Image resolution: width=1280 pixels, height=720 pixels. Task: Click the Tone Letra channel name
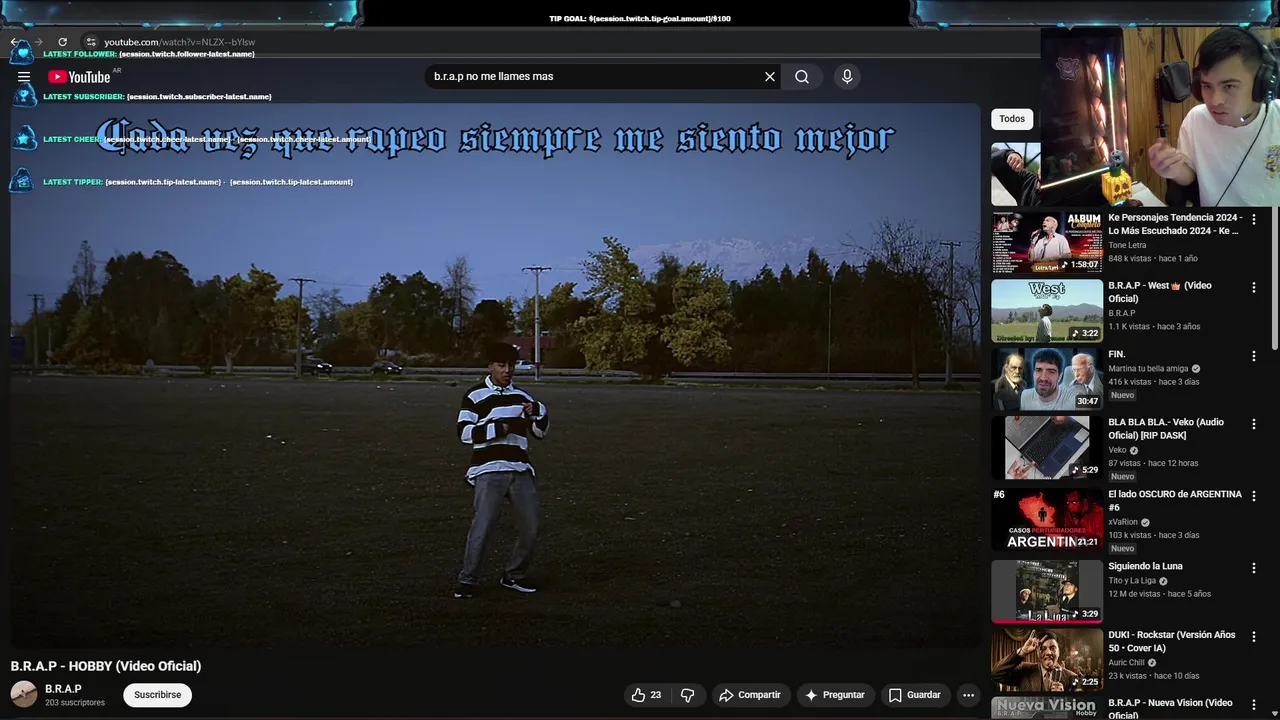(x=1127, y=245)
